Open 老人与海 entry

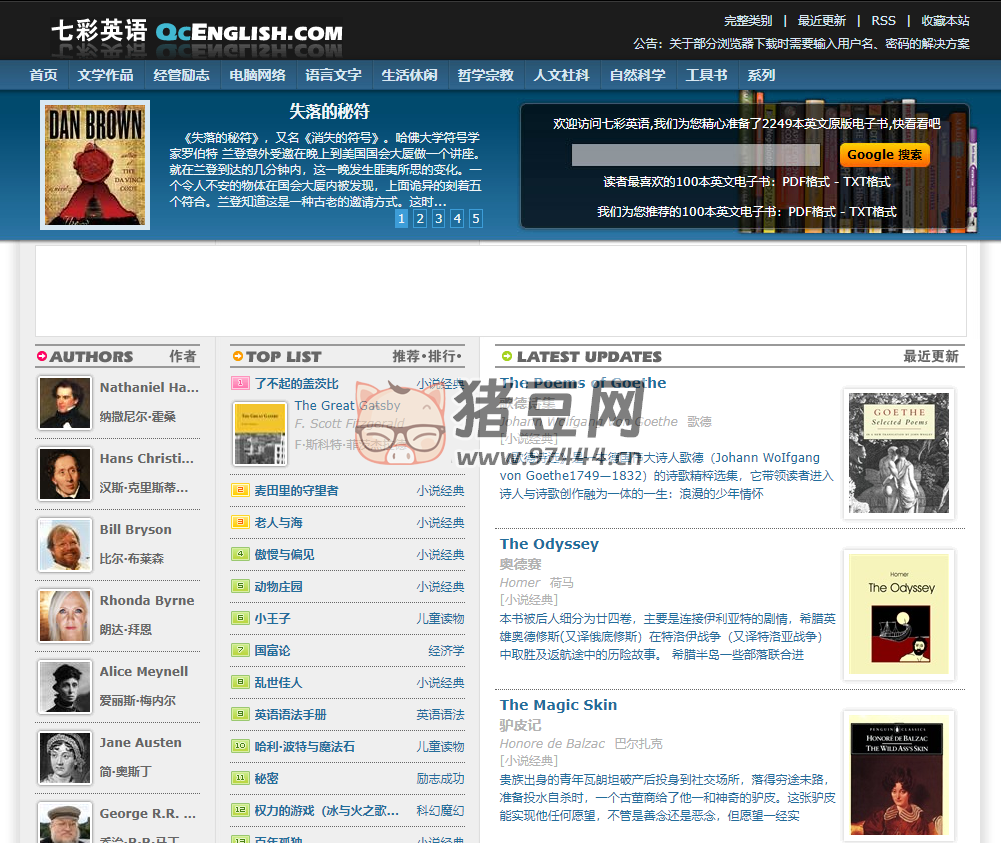[x=278, y=523]
